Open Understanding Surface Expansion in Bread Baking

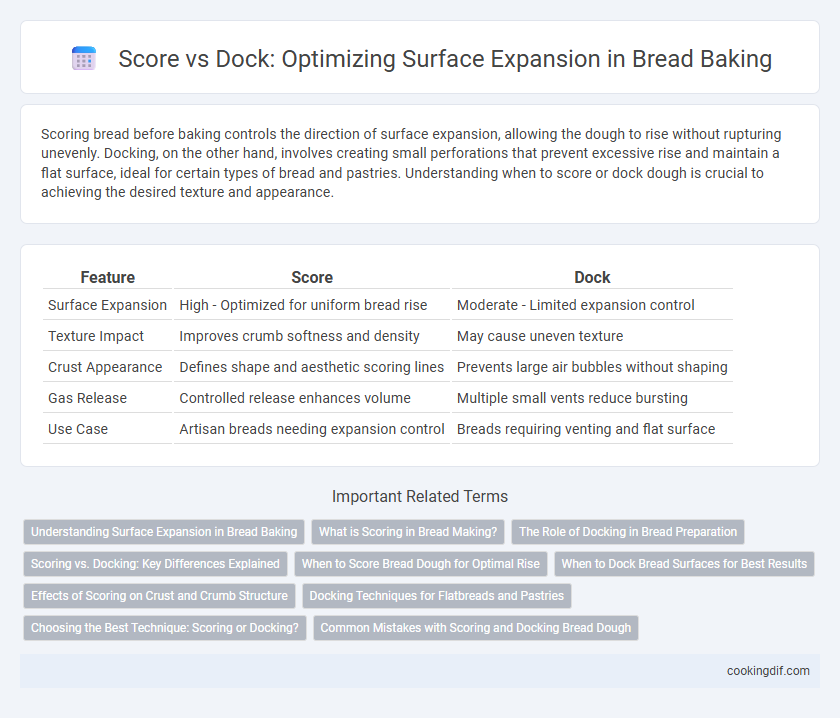coord(164,532)
